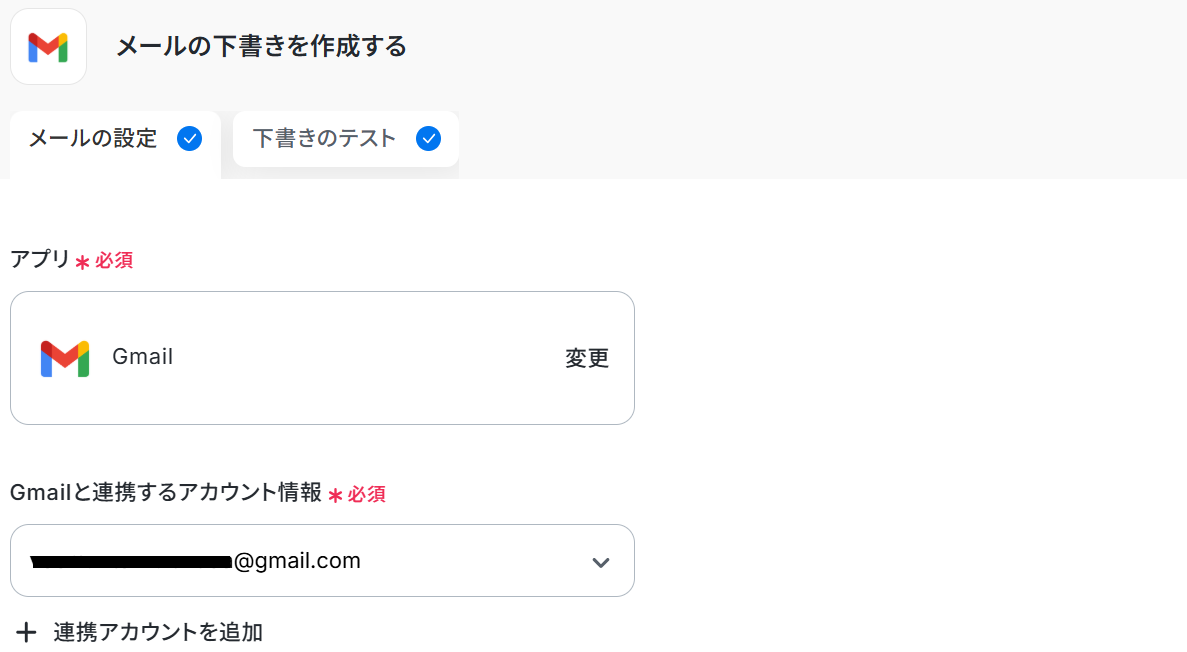This screenshot has height=652, width=1187.
Task: Click the 連携アカウントを追加 link
Action: 158,632
